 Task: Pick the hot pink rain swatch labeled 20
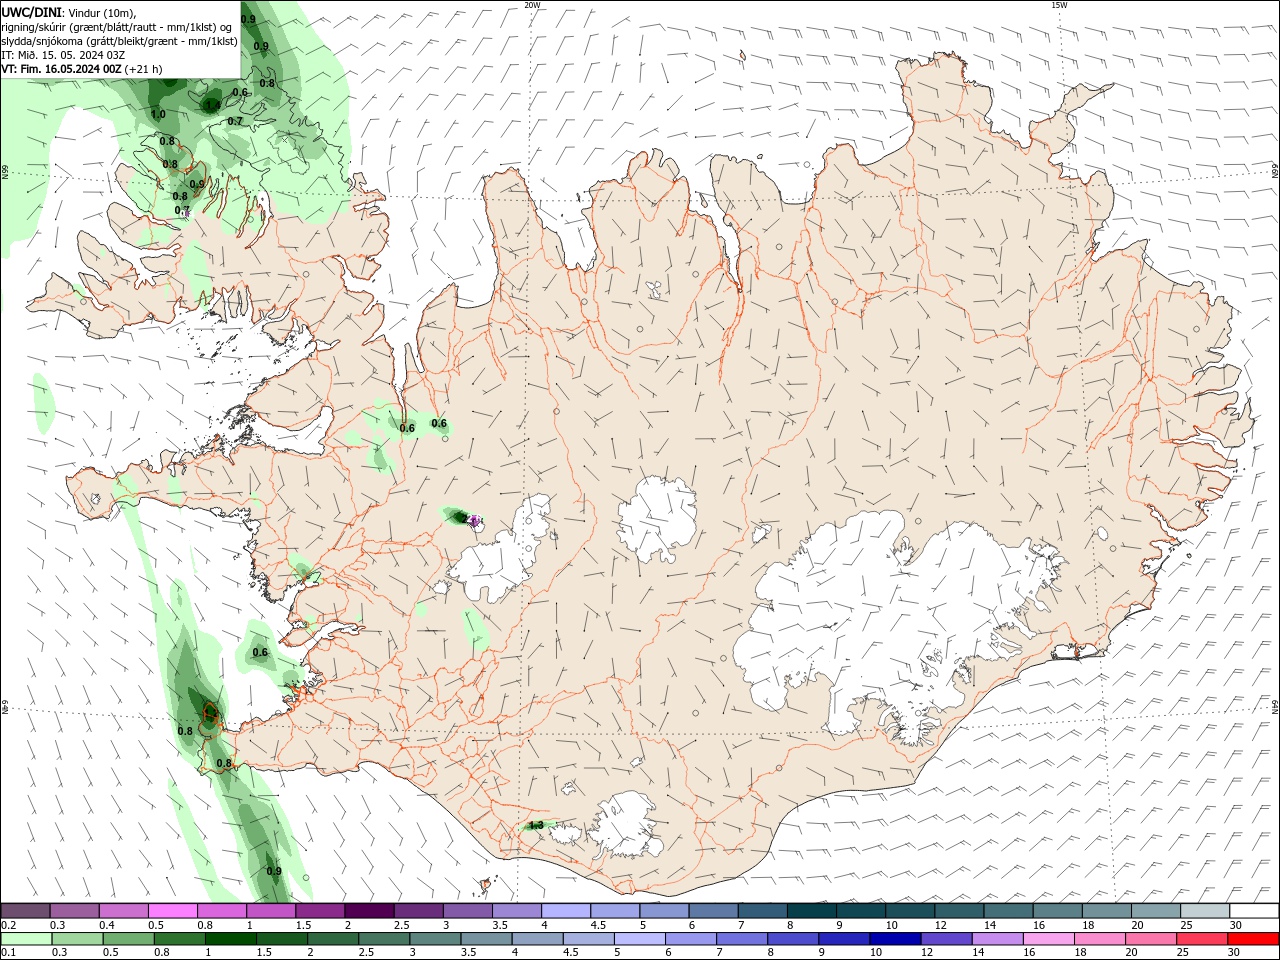[1151, 939]
